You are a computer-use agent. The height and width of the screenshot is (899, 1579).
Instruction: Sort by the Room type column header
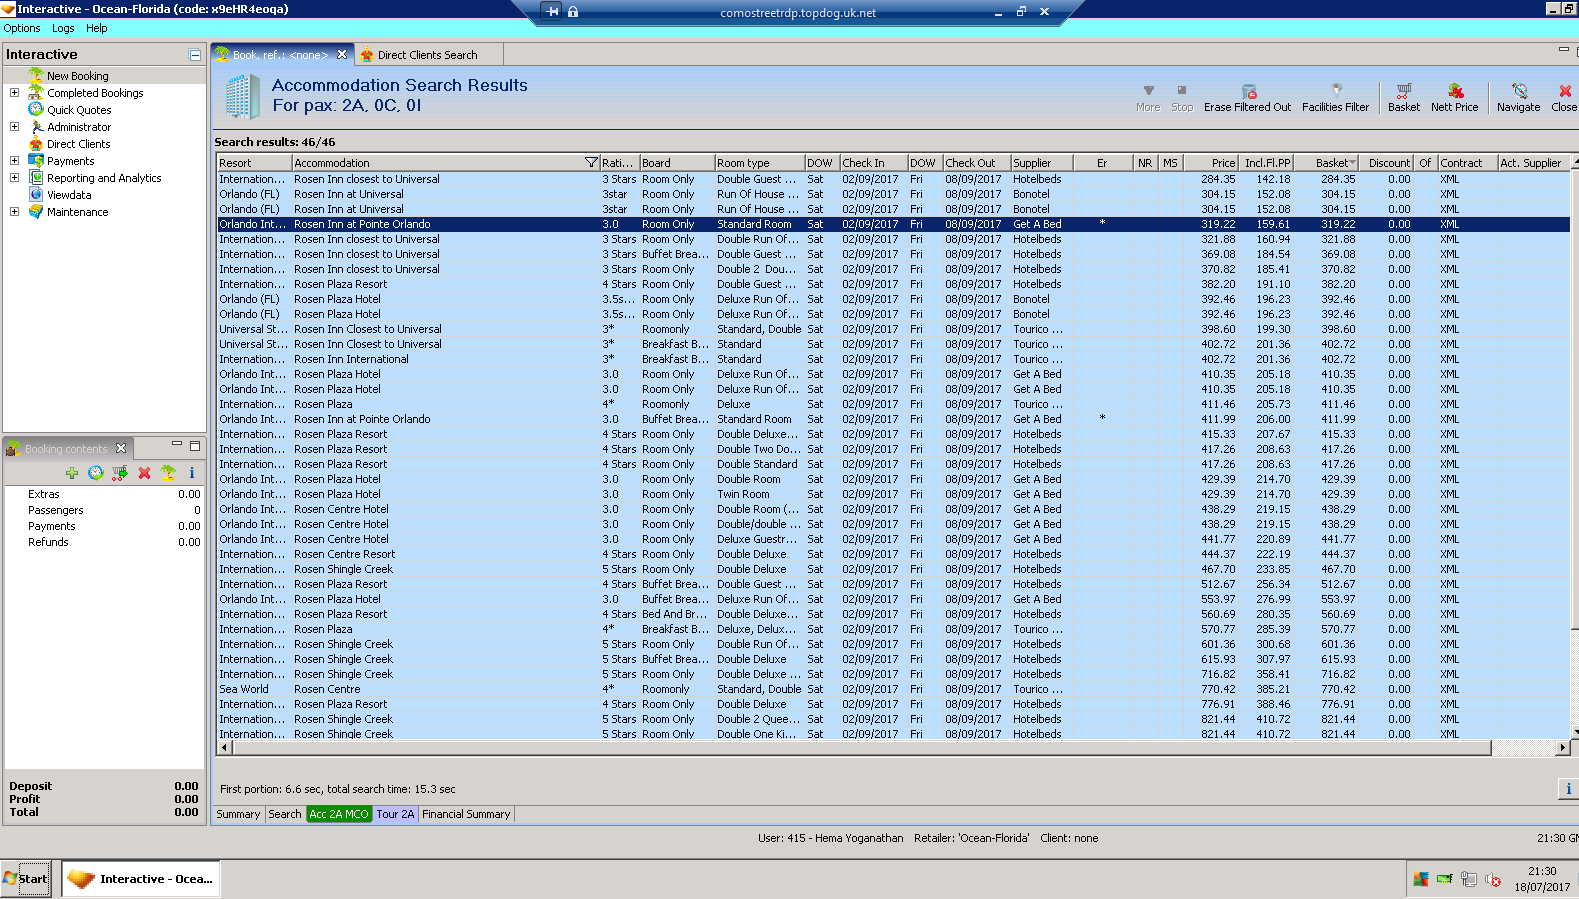760,163
